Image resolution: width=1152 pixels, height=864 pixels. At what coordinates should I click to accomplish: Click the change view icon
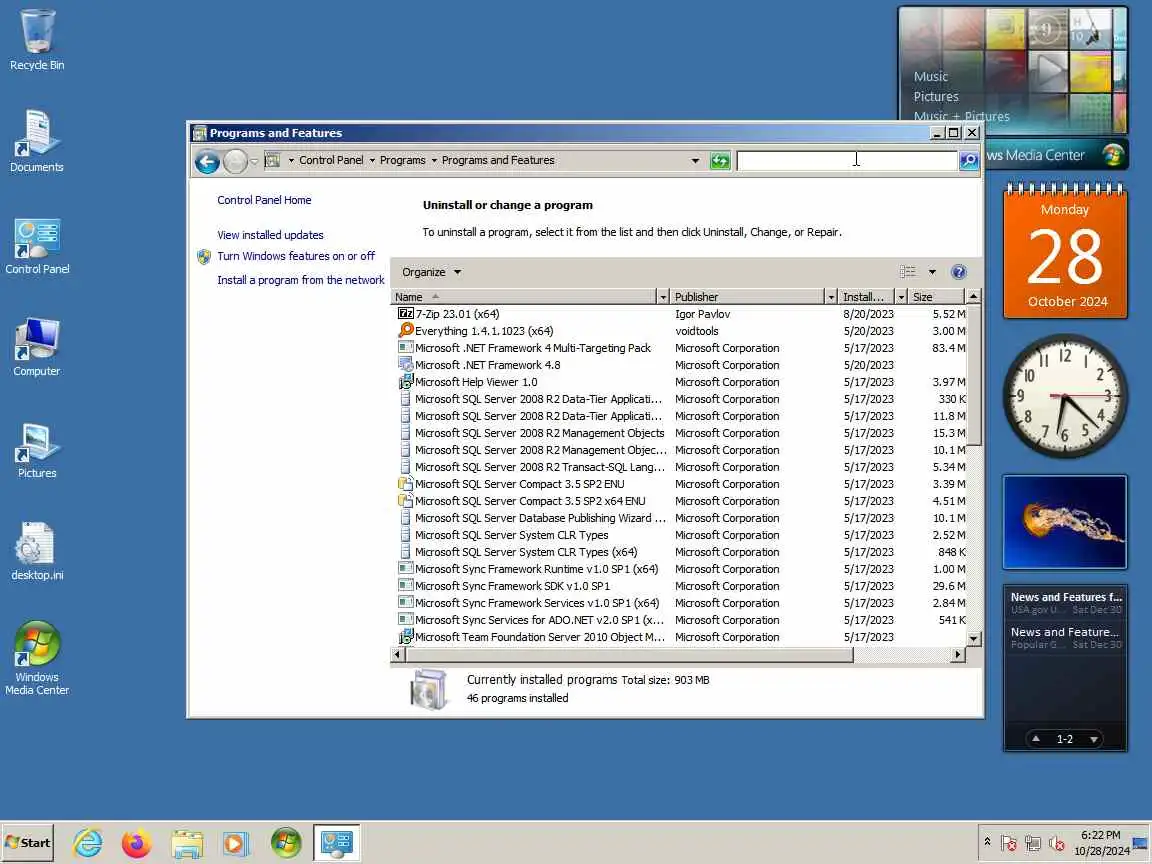pos(908,272)
